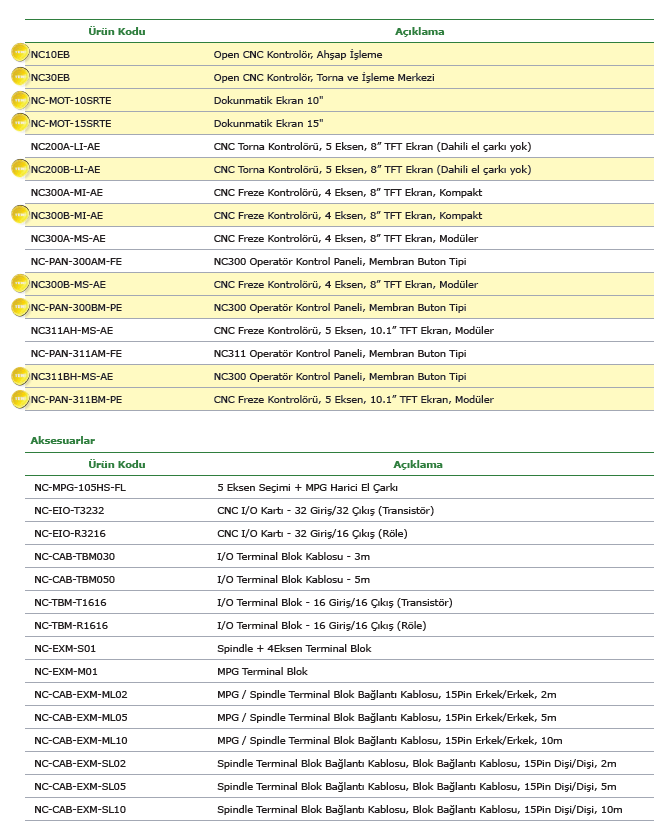Image resolution: width=654 pixels, height=827 pixels.
Task: Click the NC-MPG-105HS-FL accessory code
Action: (80, 488)
